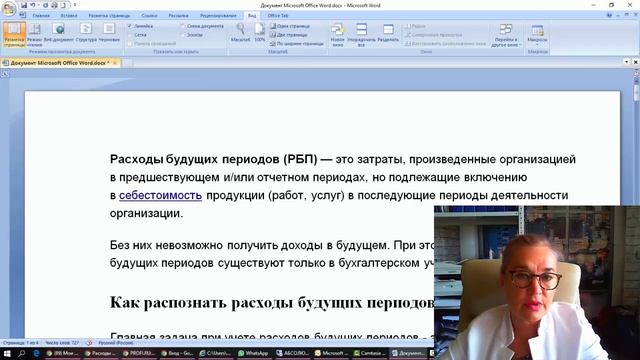Save document via quick access toolbar

pos(24,5)
